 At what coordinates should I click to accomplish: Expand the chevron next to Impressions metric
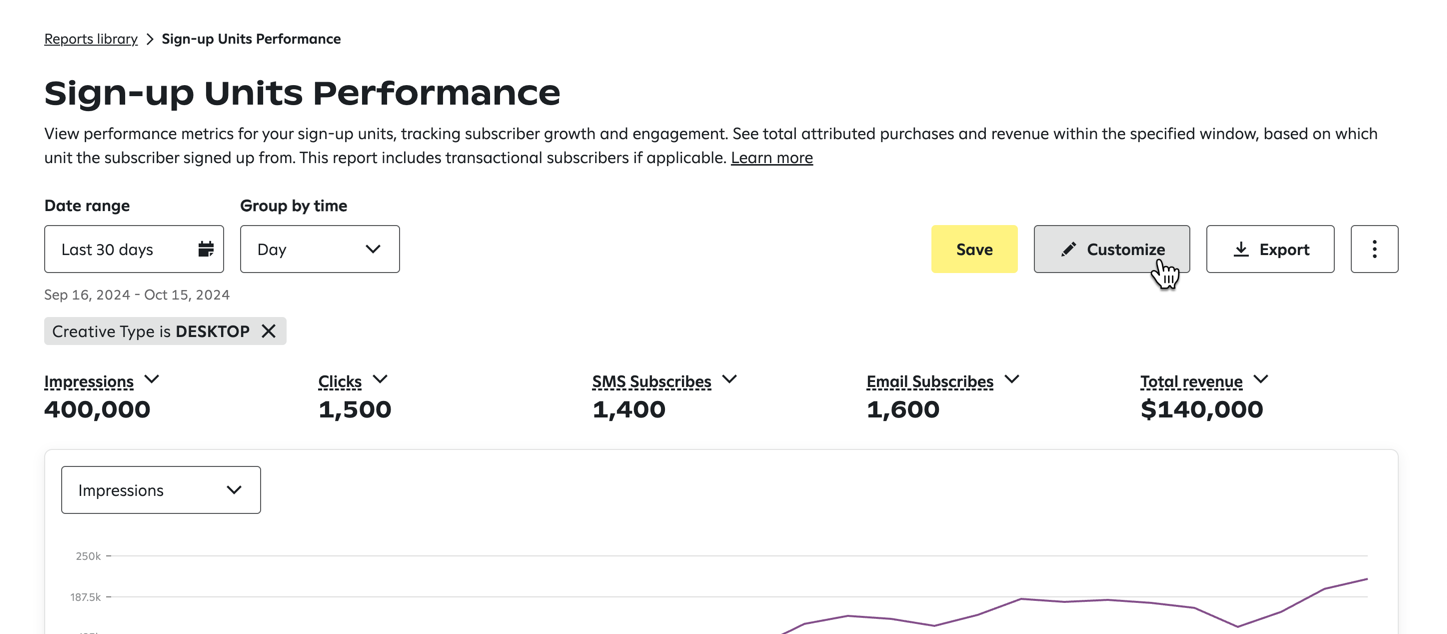[x=152, y=379]
